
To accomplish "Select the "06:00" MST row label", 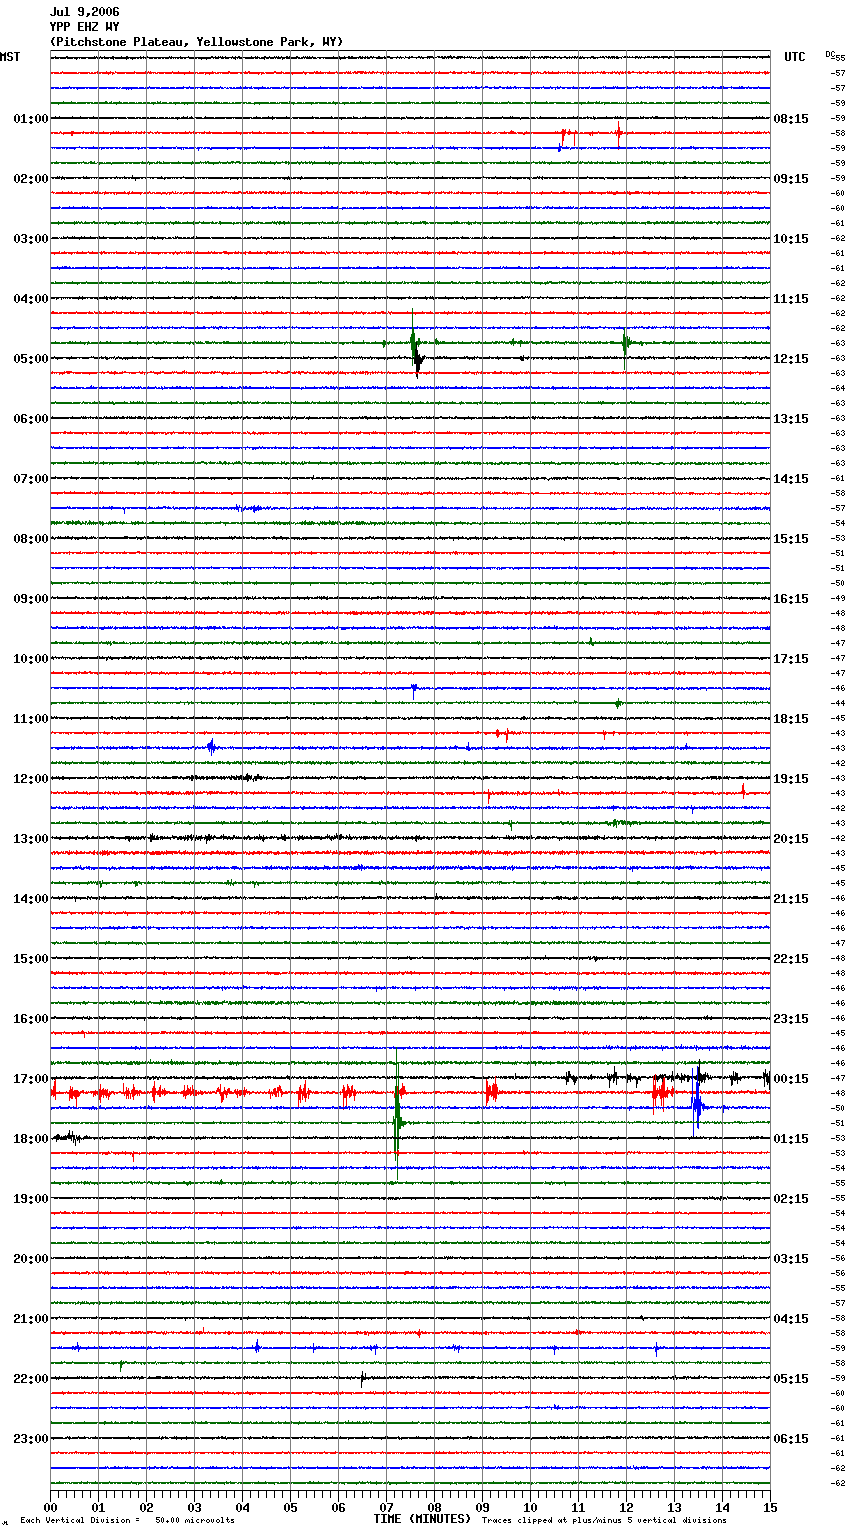I will click(31, 419).
